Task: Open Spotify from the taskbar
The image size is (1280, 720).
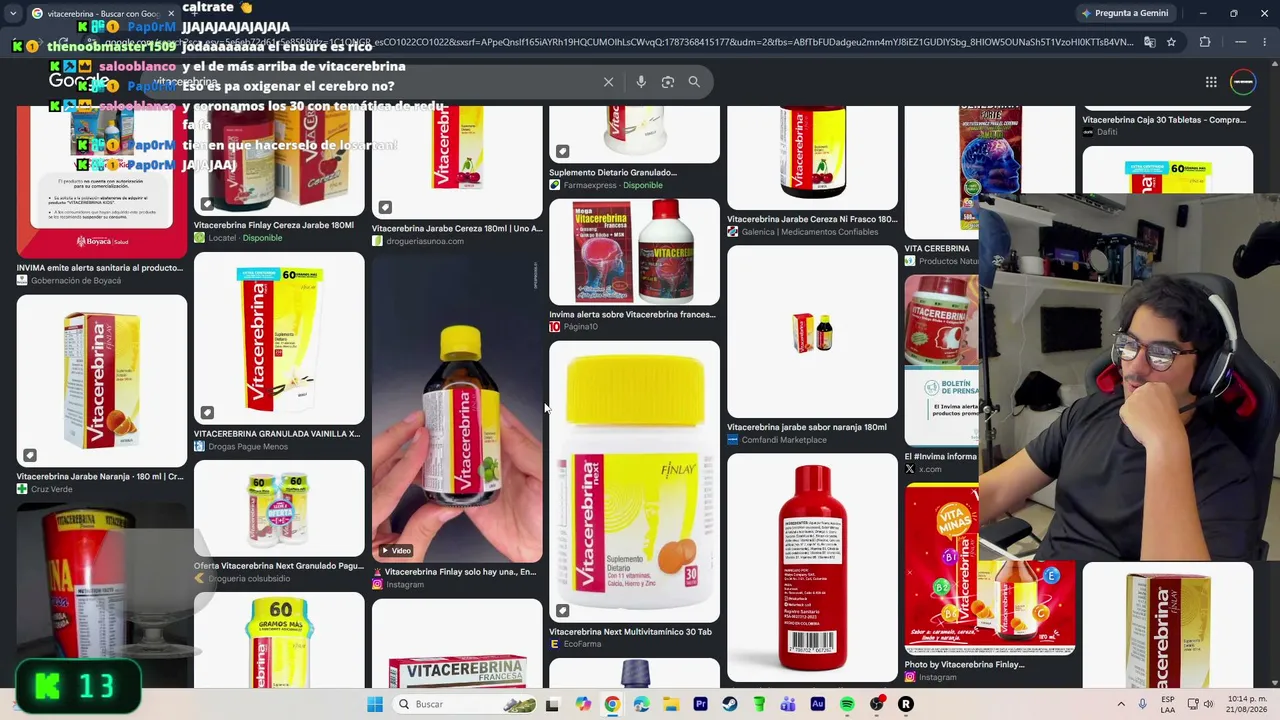Action: [847, 704]
